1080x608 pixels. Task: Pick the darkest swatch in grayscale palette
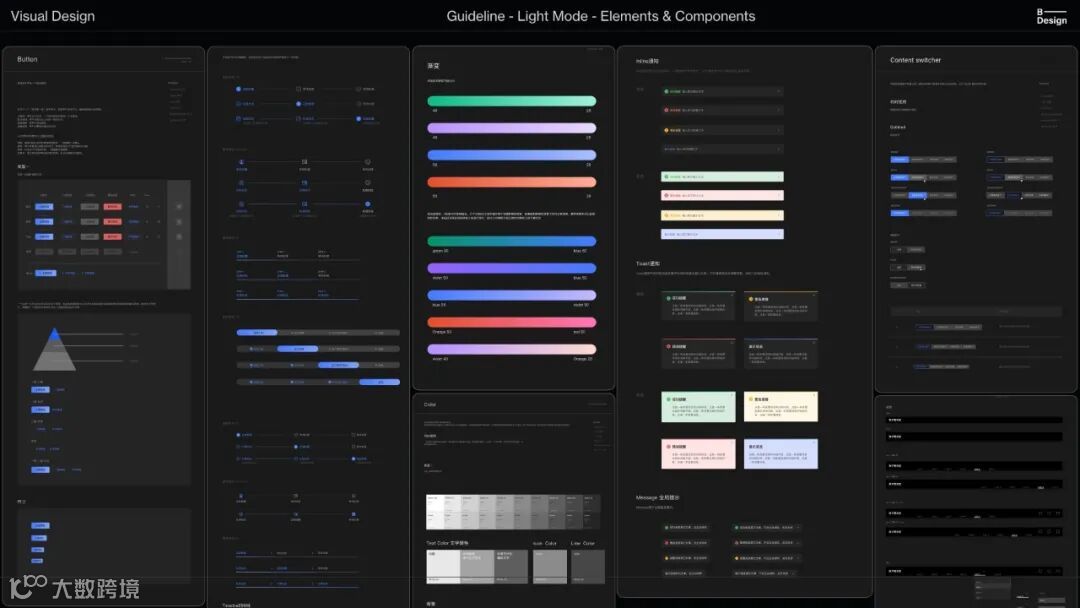(592, 511)
